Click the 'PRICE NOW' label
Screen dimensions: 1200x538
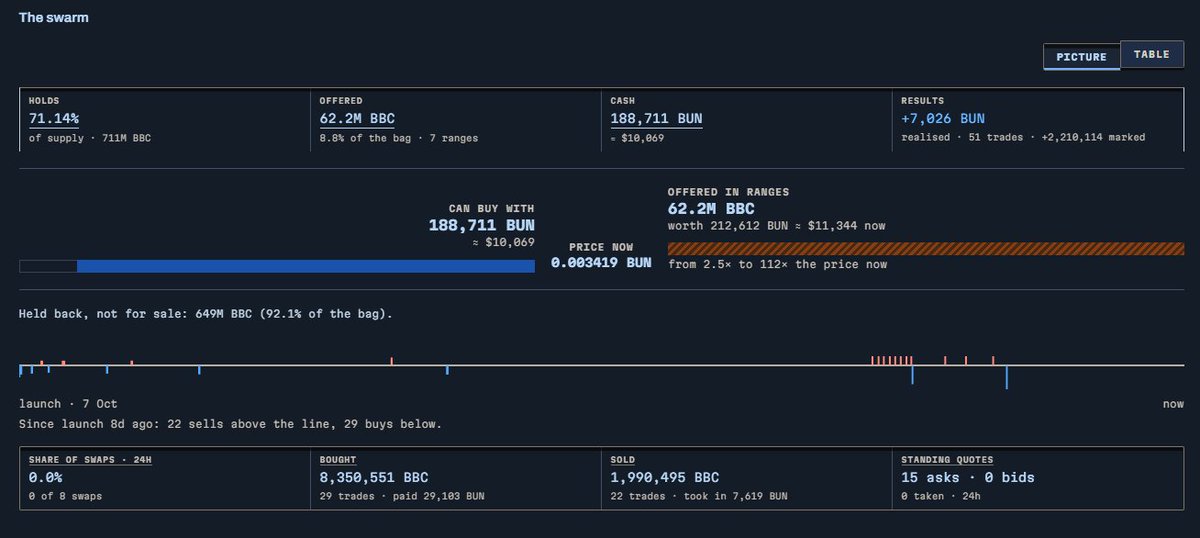point(601,245)
